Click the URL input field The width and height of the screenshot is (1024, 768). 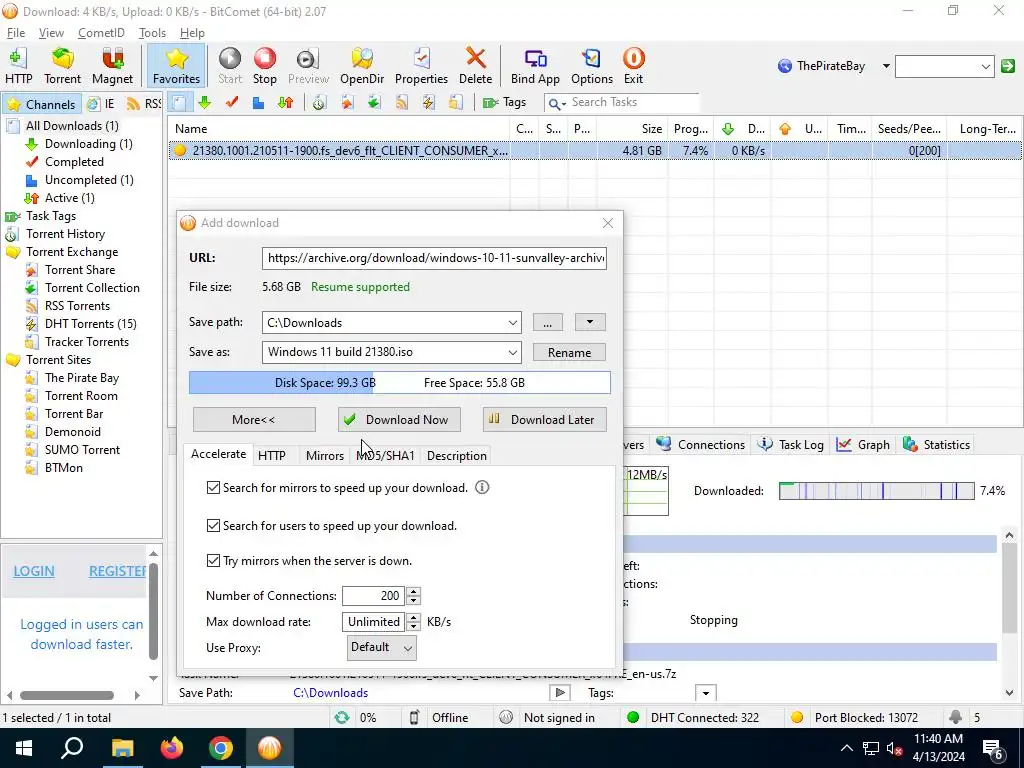point(434,258)
